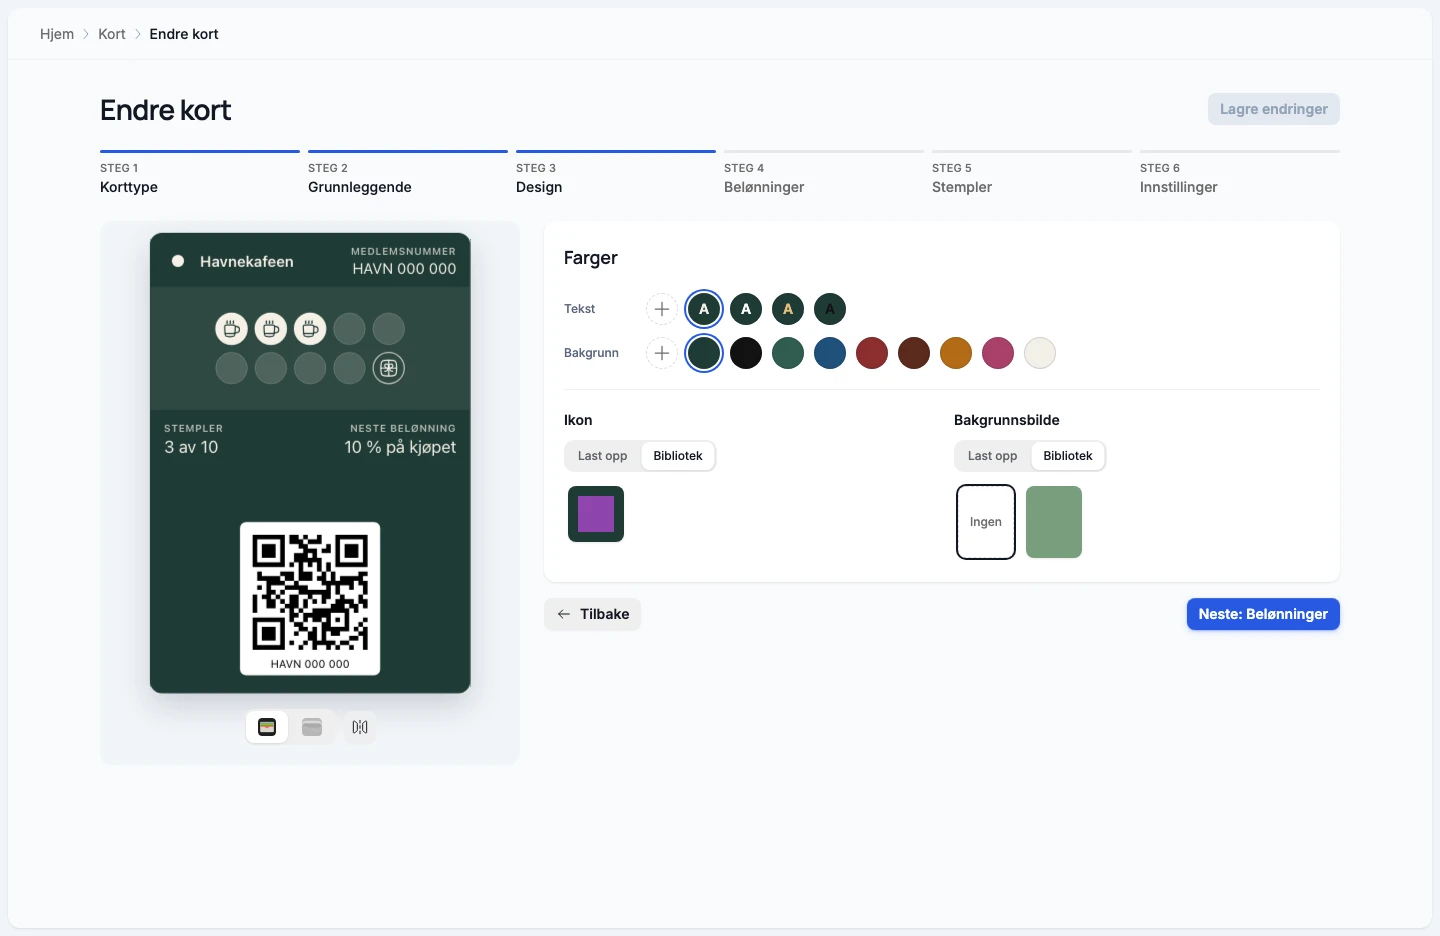The width and height of the screenshot is (1440, 936).
Task: Navigate to Hjem breadcrumb
Action: click(x=57, y=34)
